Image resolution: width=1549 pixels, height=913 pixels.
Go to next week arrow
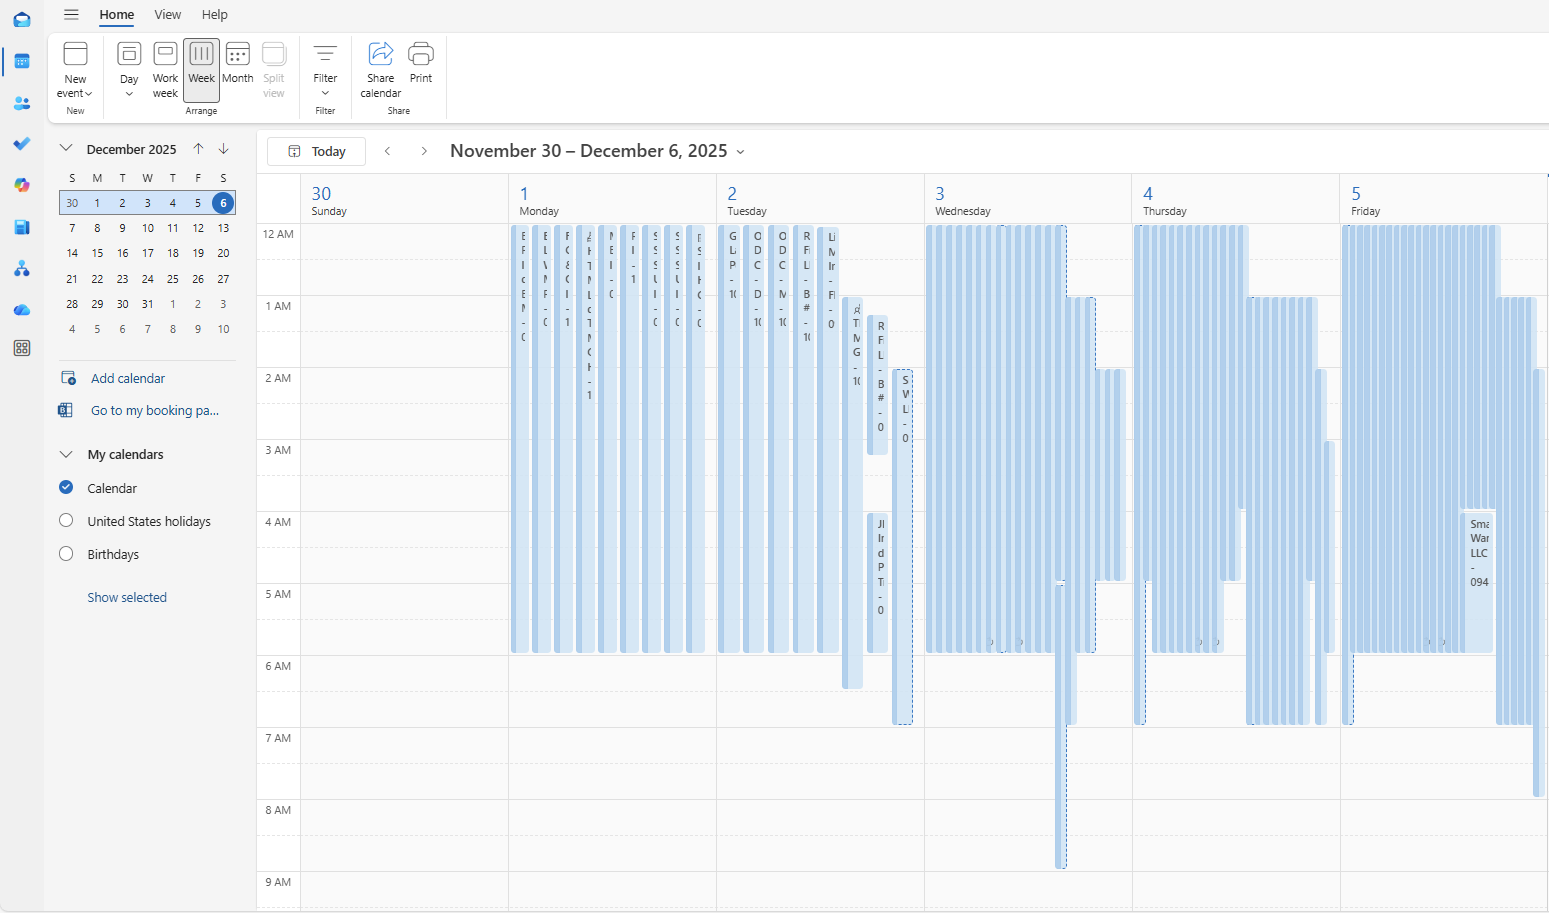424,151
